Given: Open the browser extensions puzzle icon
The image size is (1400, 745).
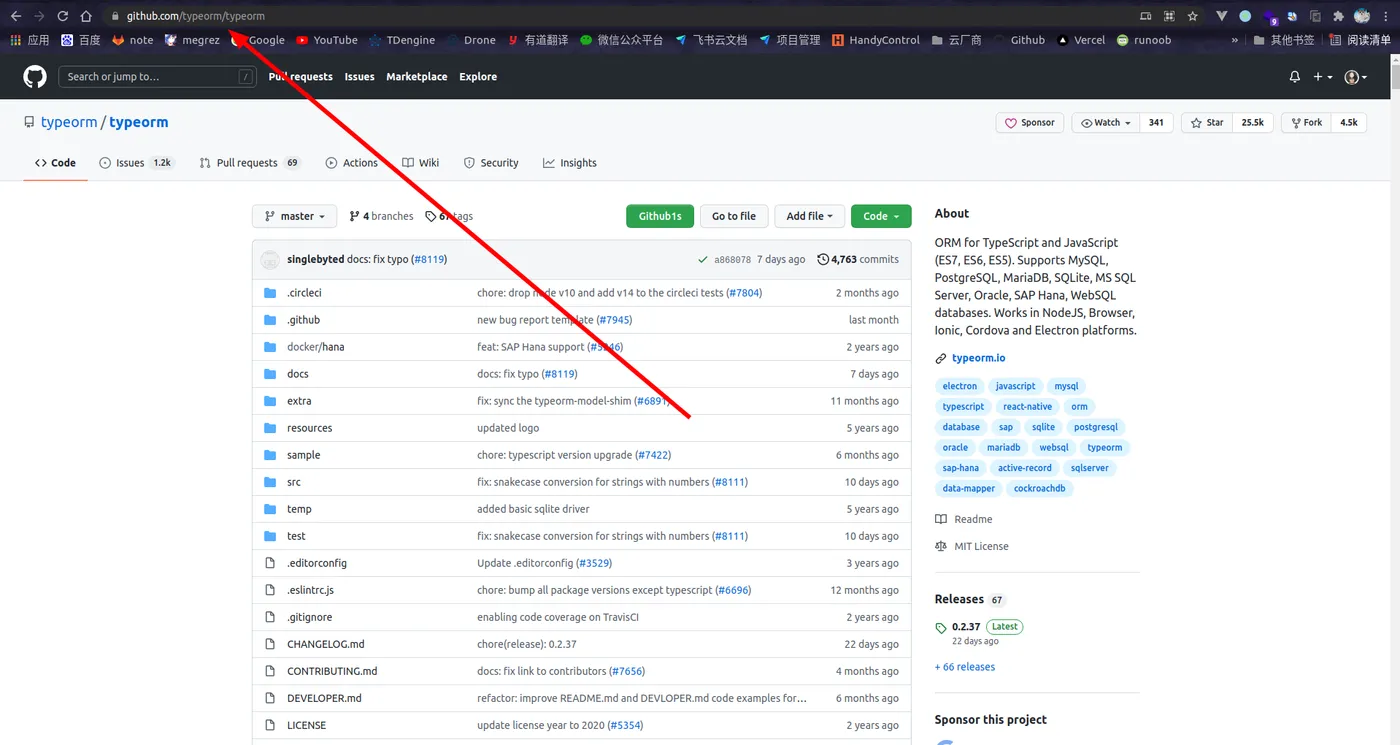Looking at the screenshot, I should coord(1338,16).
